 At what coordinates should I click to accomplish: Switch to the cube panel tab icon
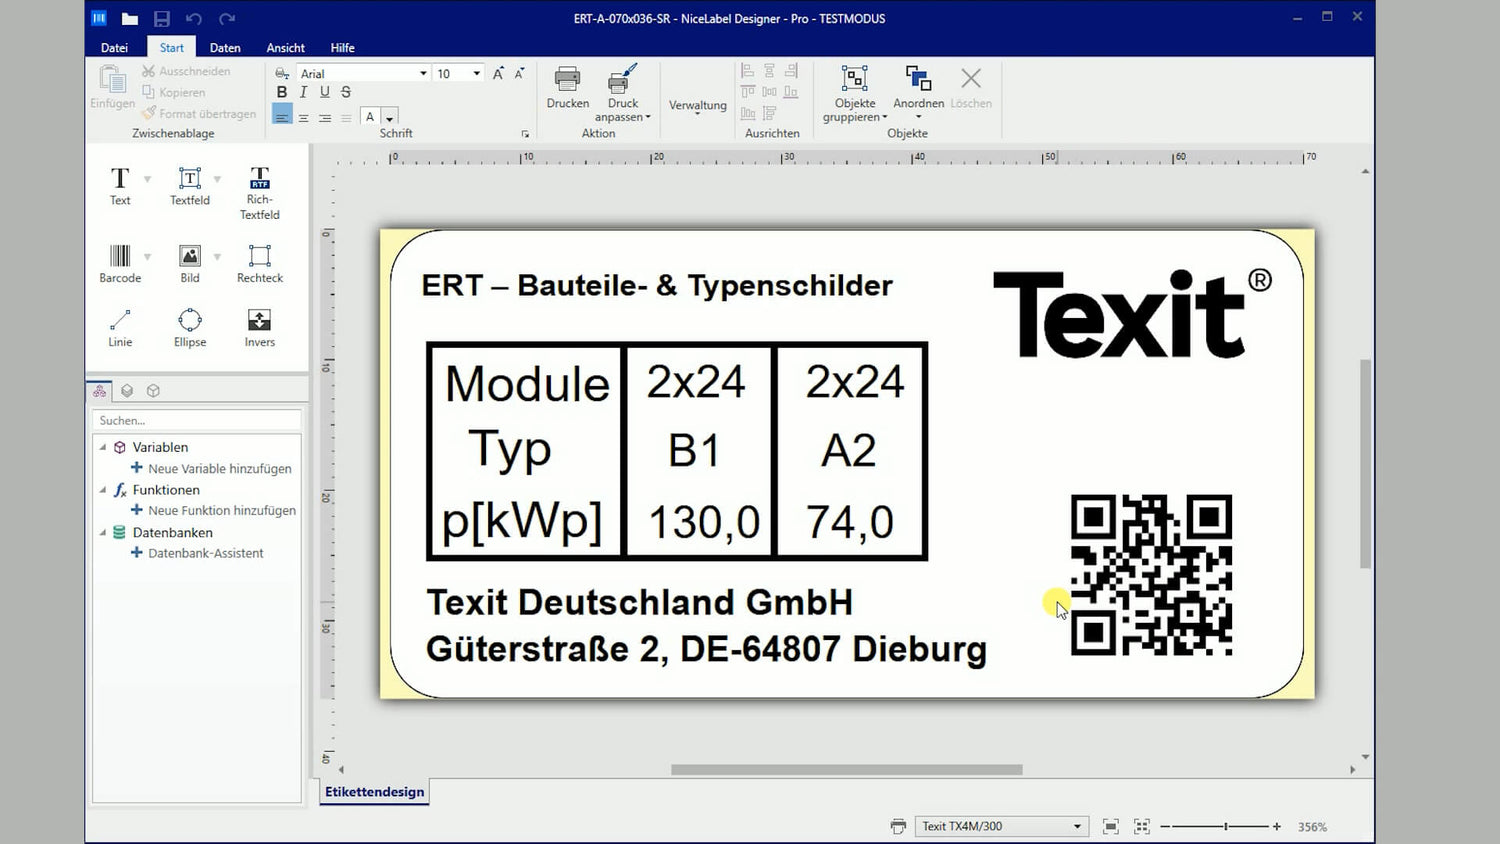point(153,391)
